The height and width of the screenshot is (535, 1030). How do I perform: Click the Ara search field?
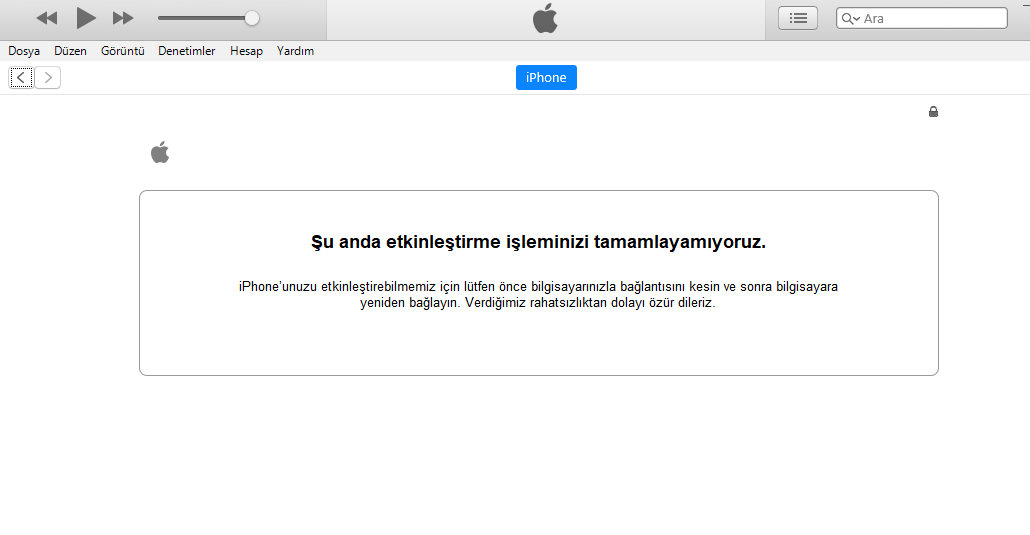(x=922, y=18)
